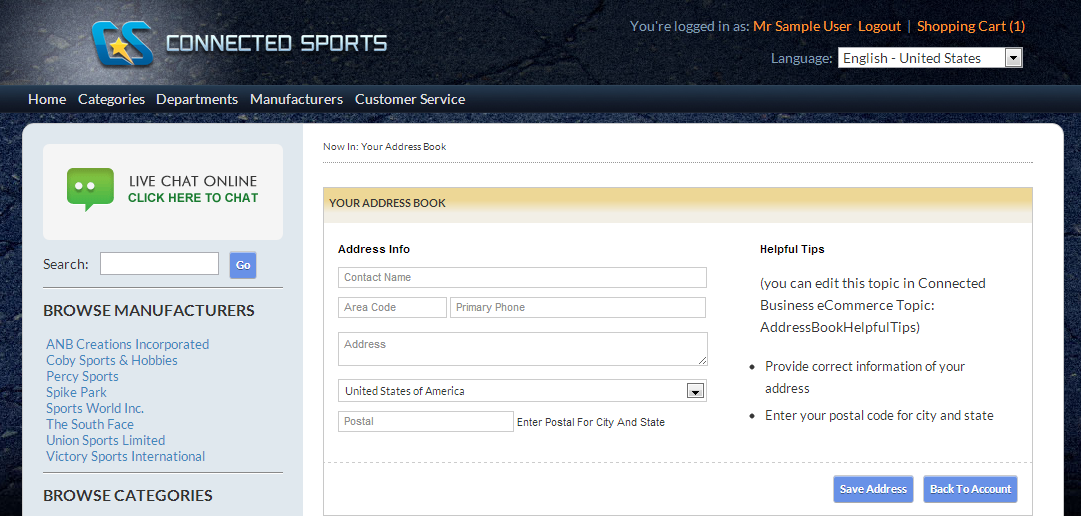This screenshot has width=1081, height=516.
Task: Click the Back To Account button
Action: [970, 489]
